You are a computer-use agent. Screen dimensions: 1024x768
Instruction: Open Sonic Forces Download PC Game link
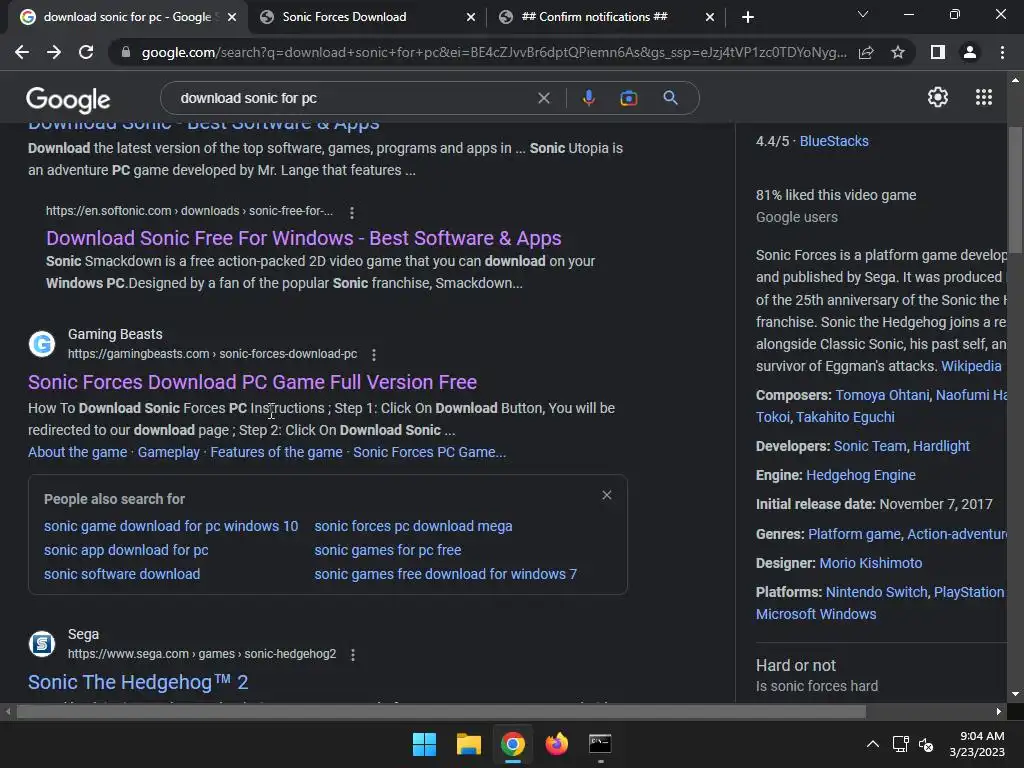[x=252, y=382]
